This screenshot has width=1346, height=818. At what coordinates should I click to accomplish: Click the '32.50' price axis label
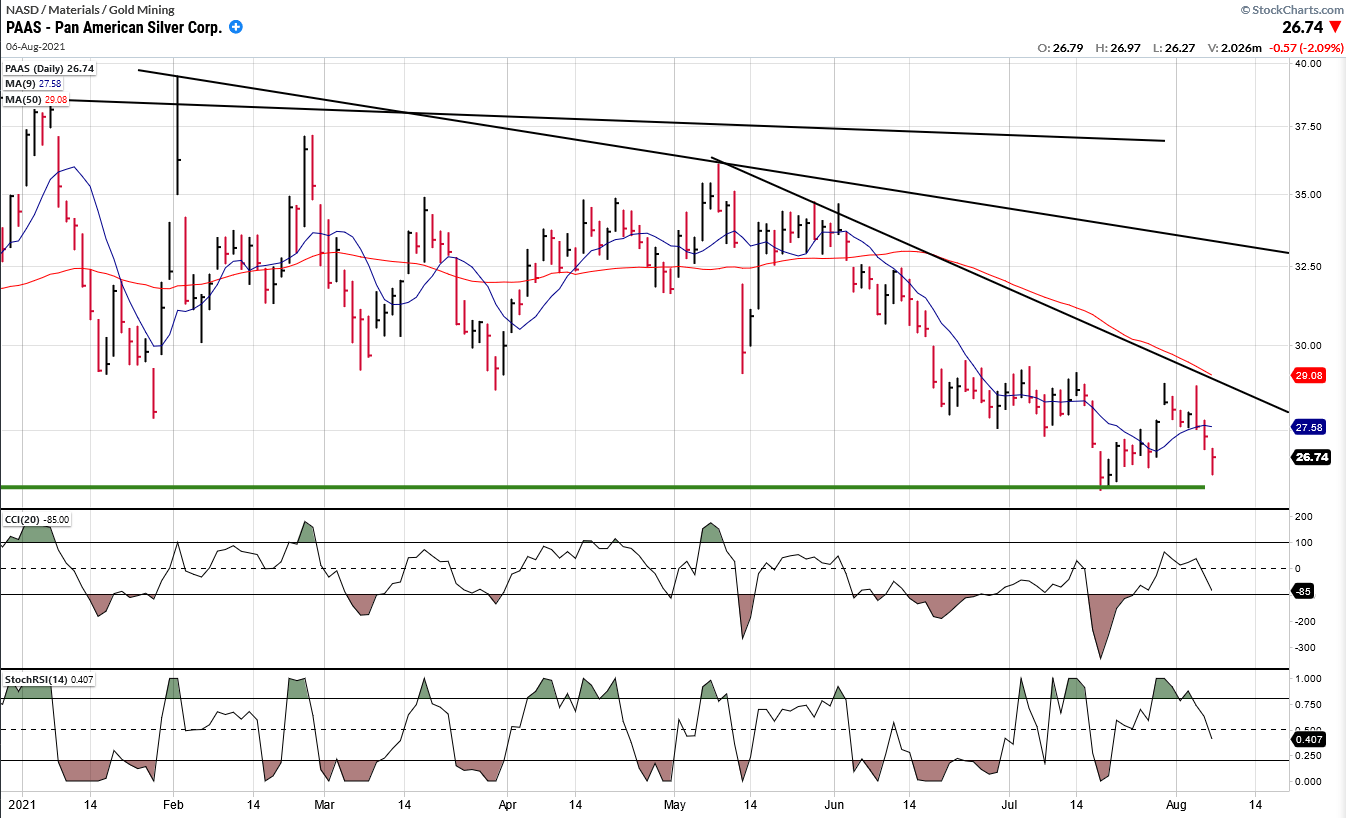[1308, 267]
